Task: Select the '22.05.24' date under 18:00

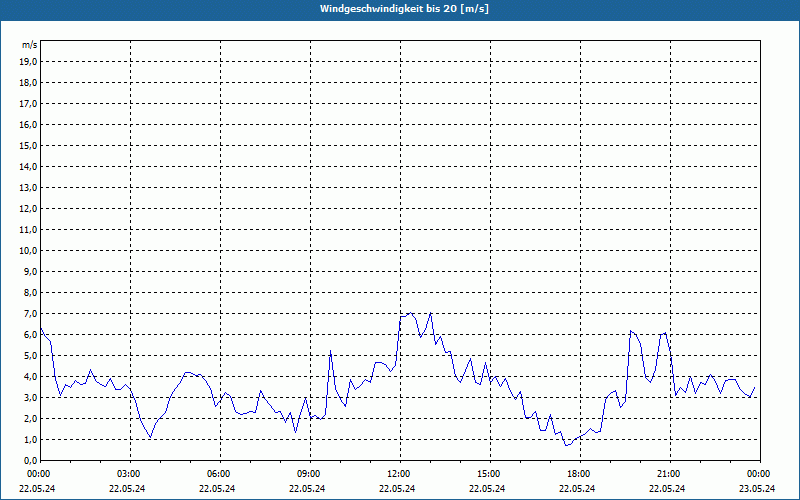Action: coord(577,488)
